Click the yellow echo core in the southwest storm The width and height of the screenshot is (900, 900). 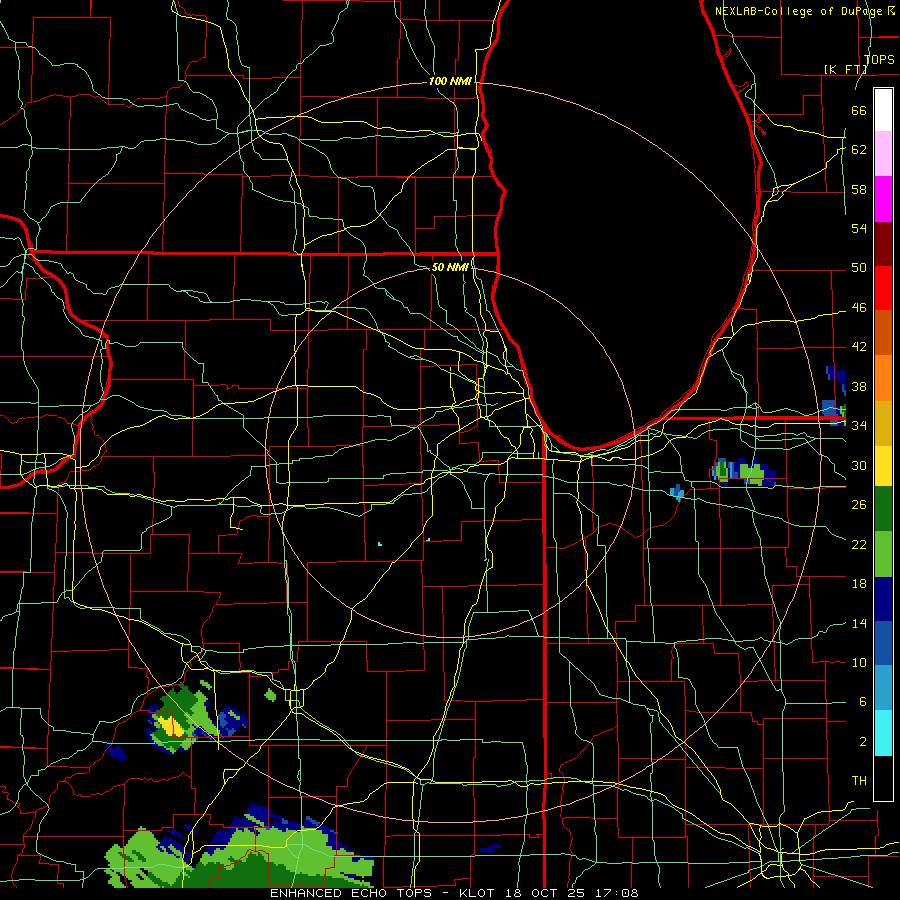[x=170, y=726]
